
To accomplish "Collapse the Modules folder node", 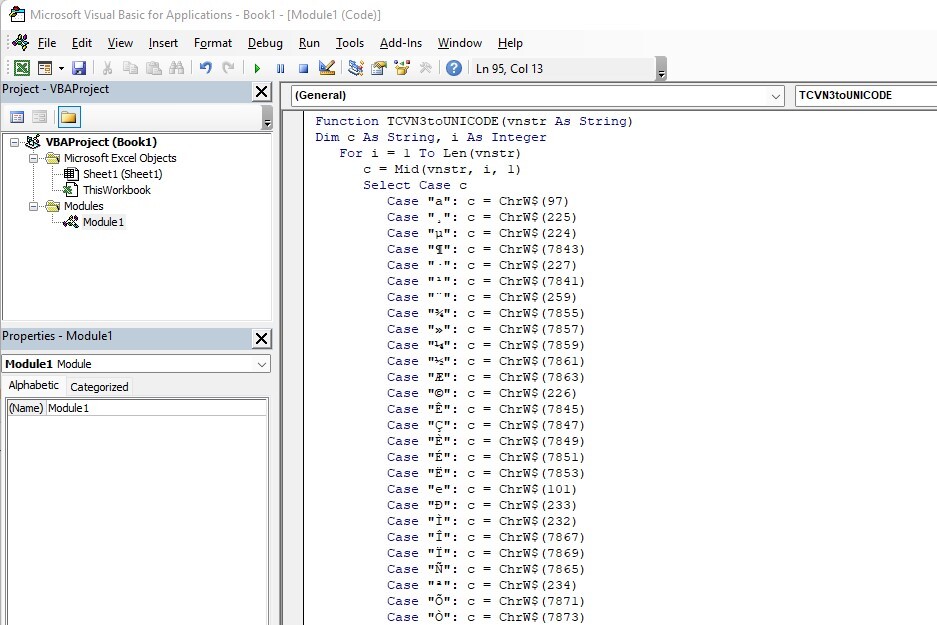I will [33, 206].
